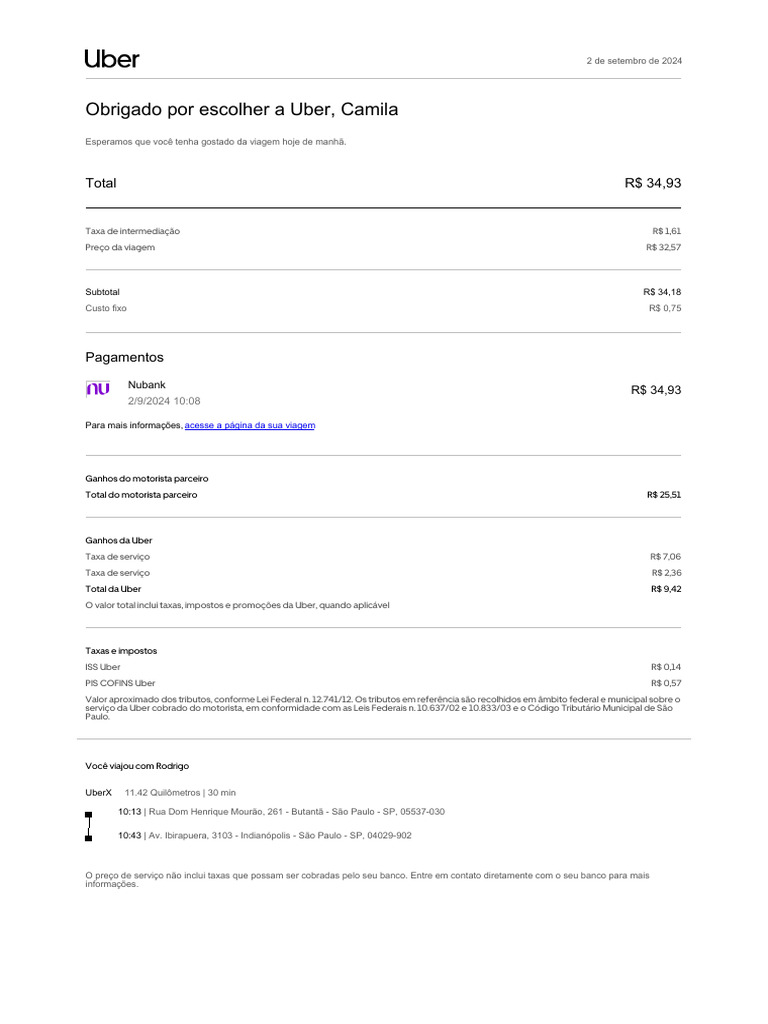Click the 'Pagamentos' section heading
Viewport: 768px width, 1024px height.
pyautogui.click(x=125, y=357)
